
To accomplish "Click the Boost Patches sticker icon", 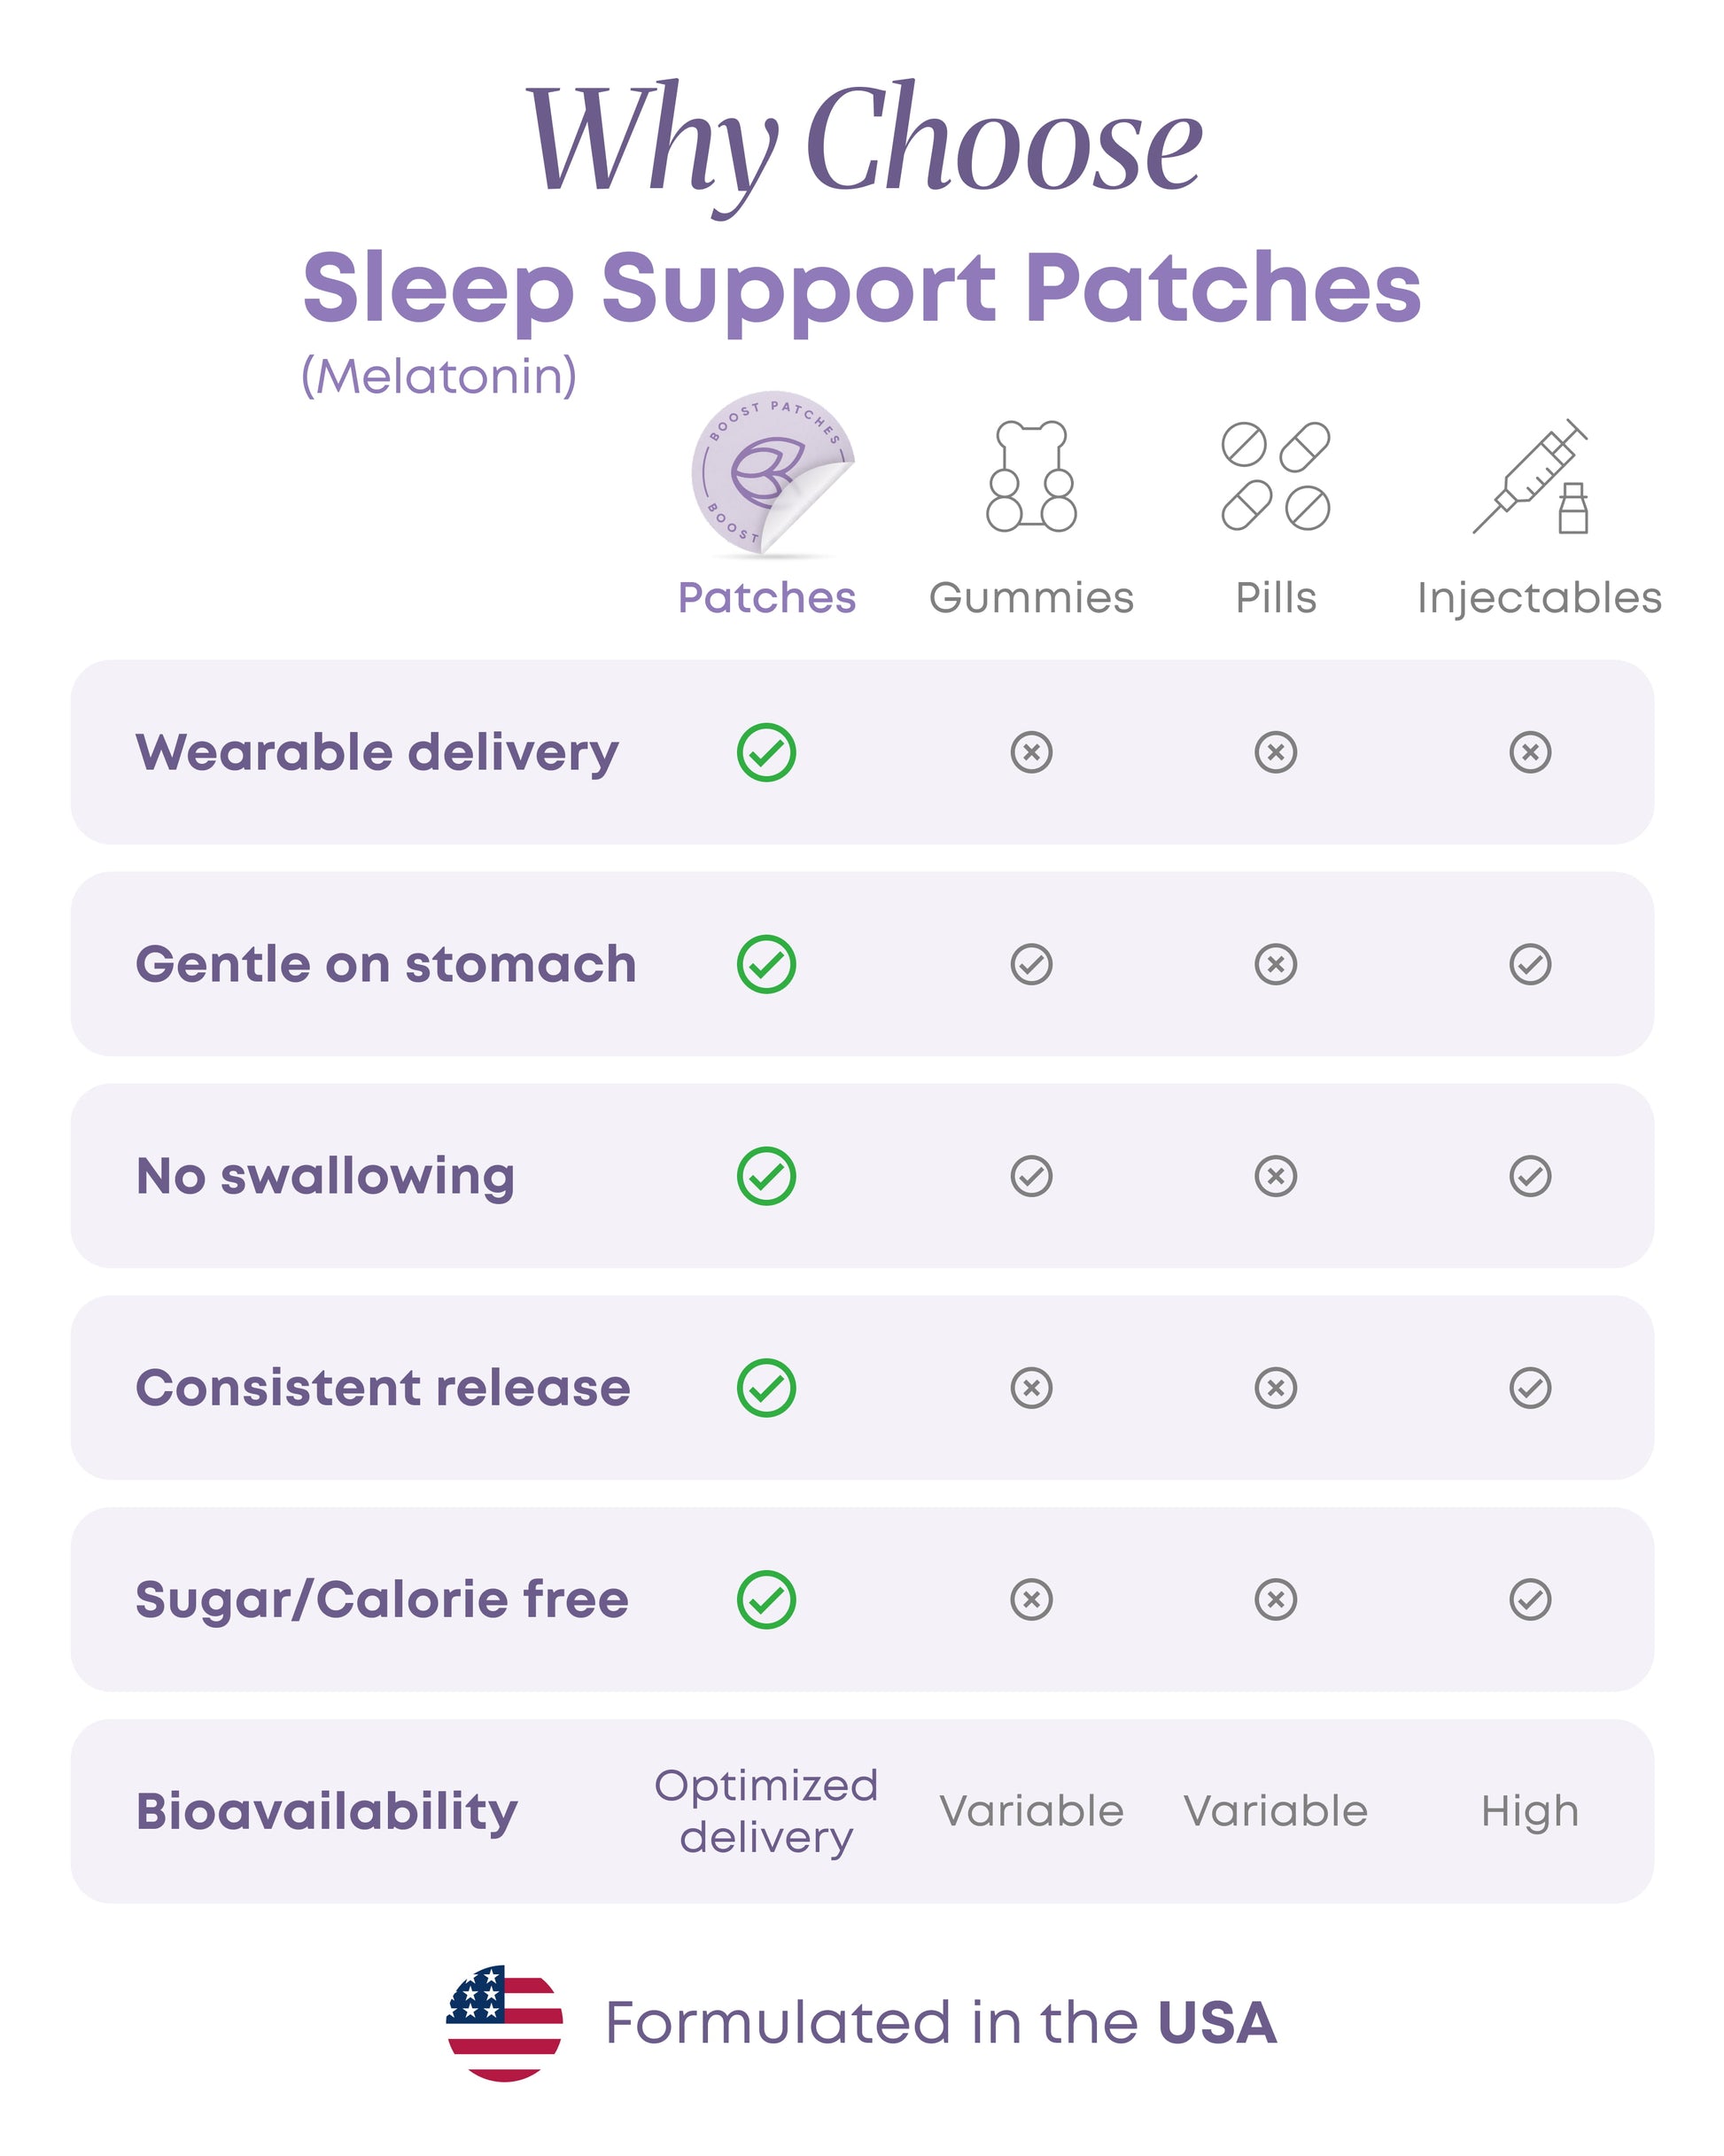I will pos(770,472).
